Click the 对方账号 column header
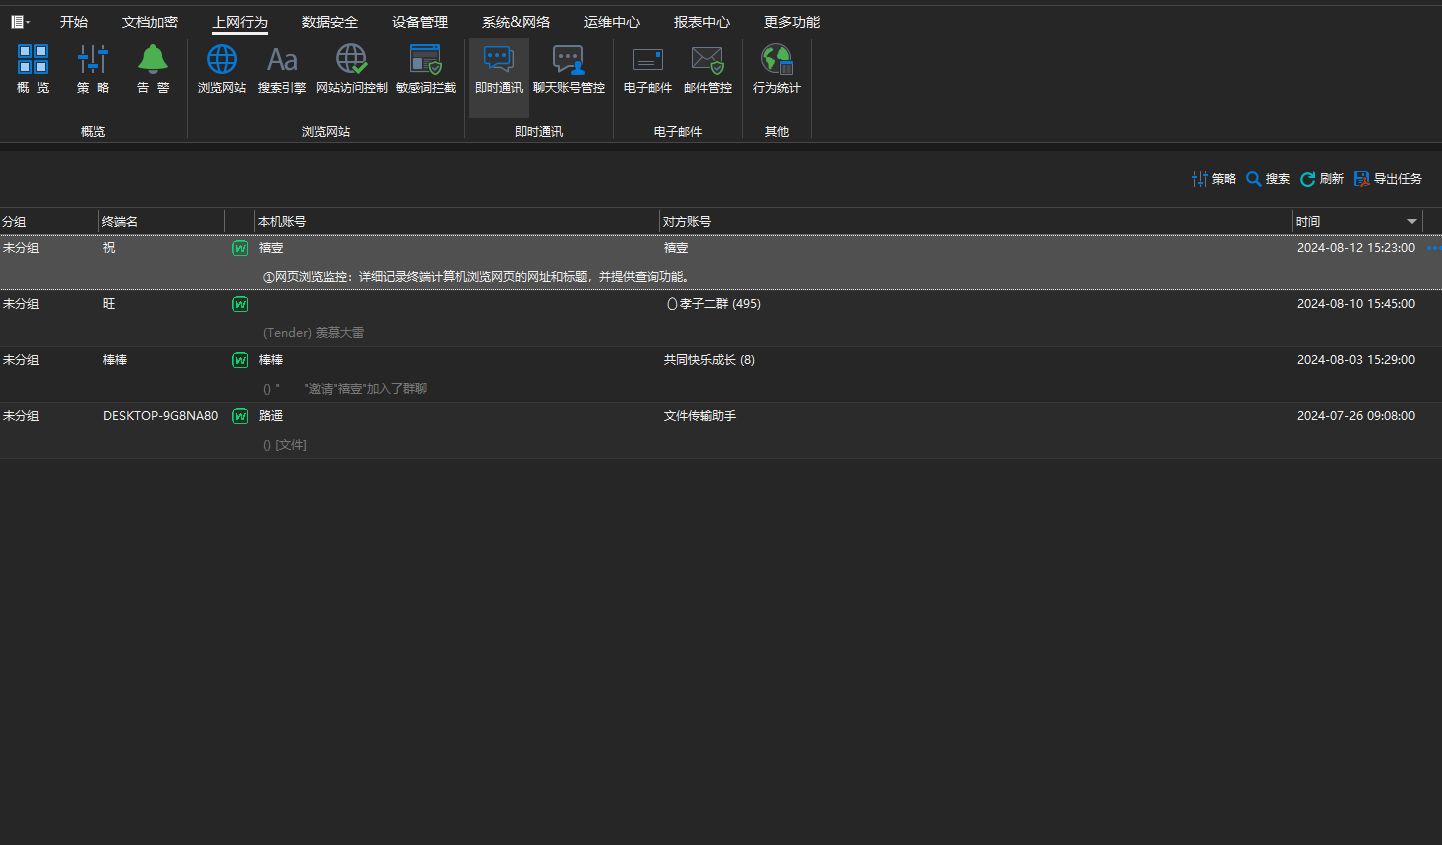The height and width of the screenshot is (845, 1442). coord(976,222)
